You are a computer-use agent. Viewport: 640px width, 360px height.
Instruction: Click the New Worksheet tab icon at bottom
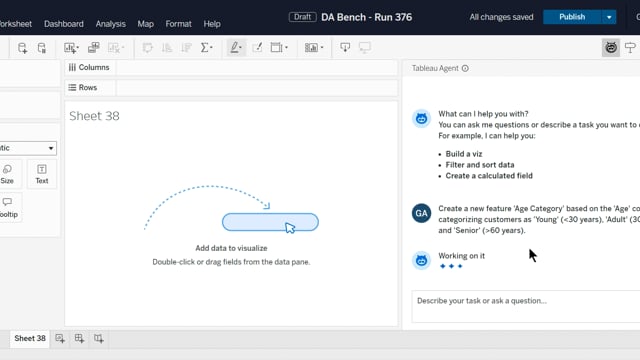[60, 338]
